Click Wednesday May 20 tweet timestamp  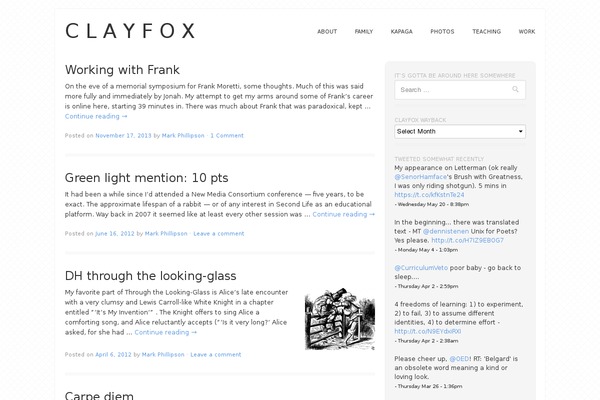pyautogui.click(x=433, y=204)
